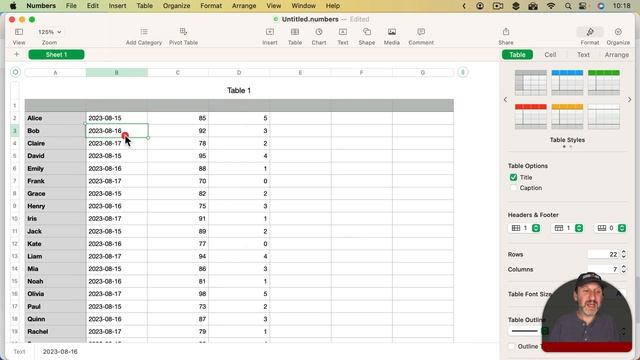The height and width of the screenshot is (360, 640).
Task: Click the Insert toolbar icon
Action: 270,32
